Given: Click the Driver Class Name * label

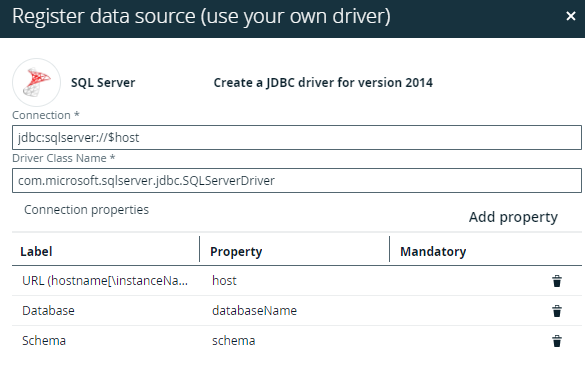Looking at the screenshot, I should 63,158.
